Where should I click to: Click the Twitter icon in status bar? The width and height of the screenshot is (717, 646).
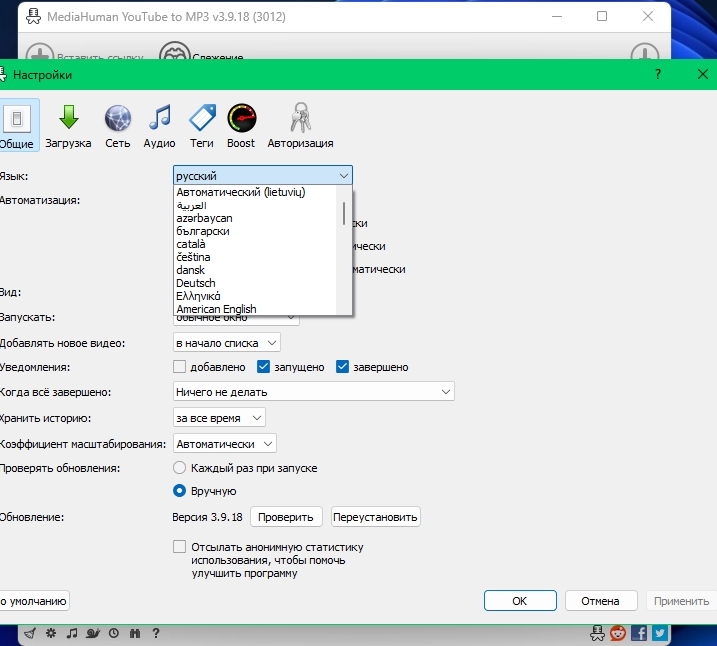point(660,633)
